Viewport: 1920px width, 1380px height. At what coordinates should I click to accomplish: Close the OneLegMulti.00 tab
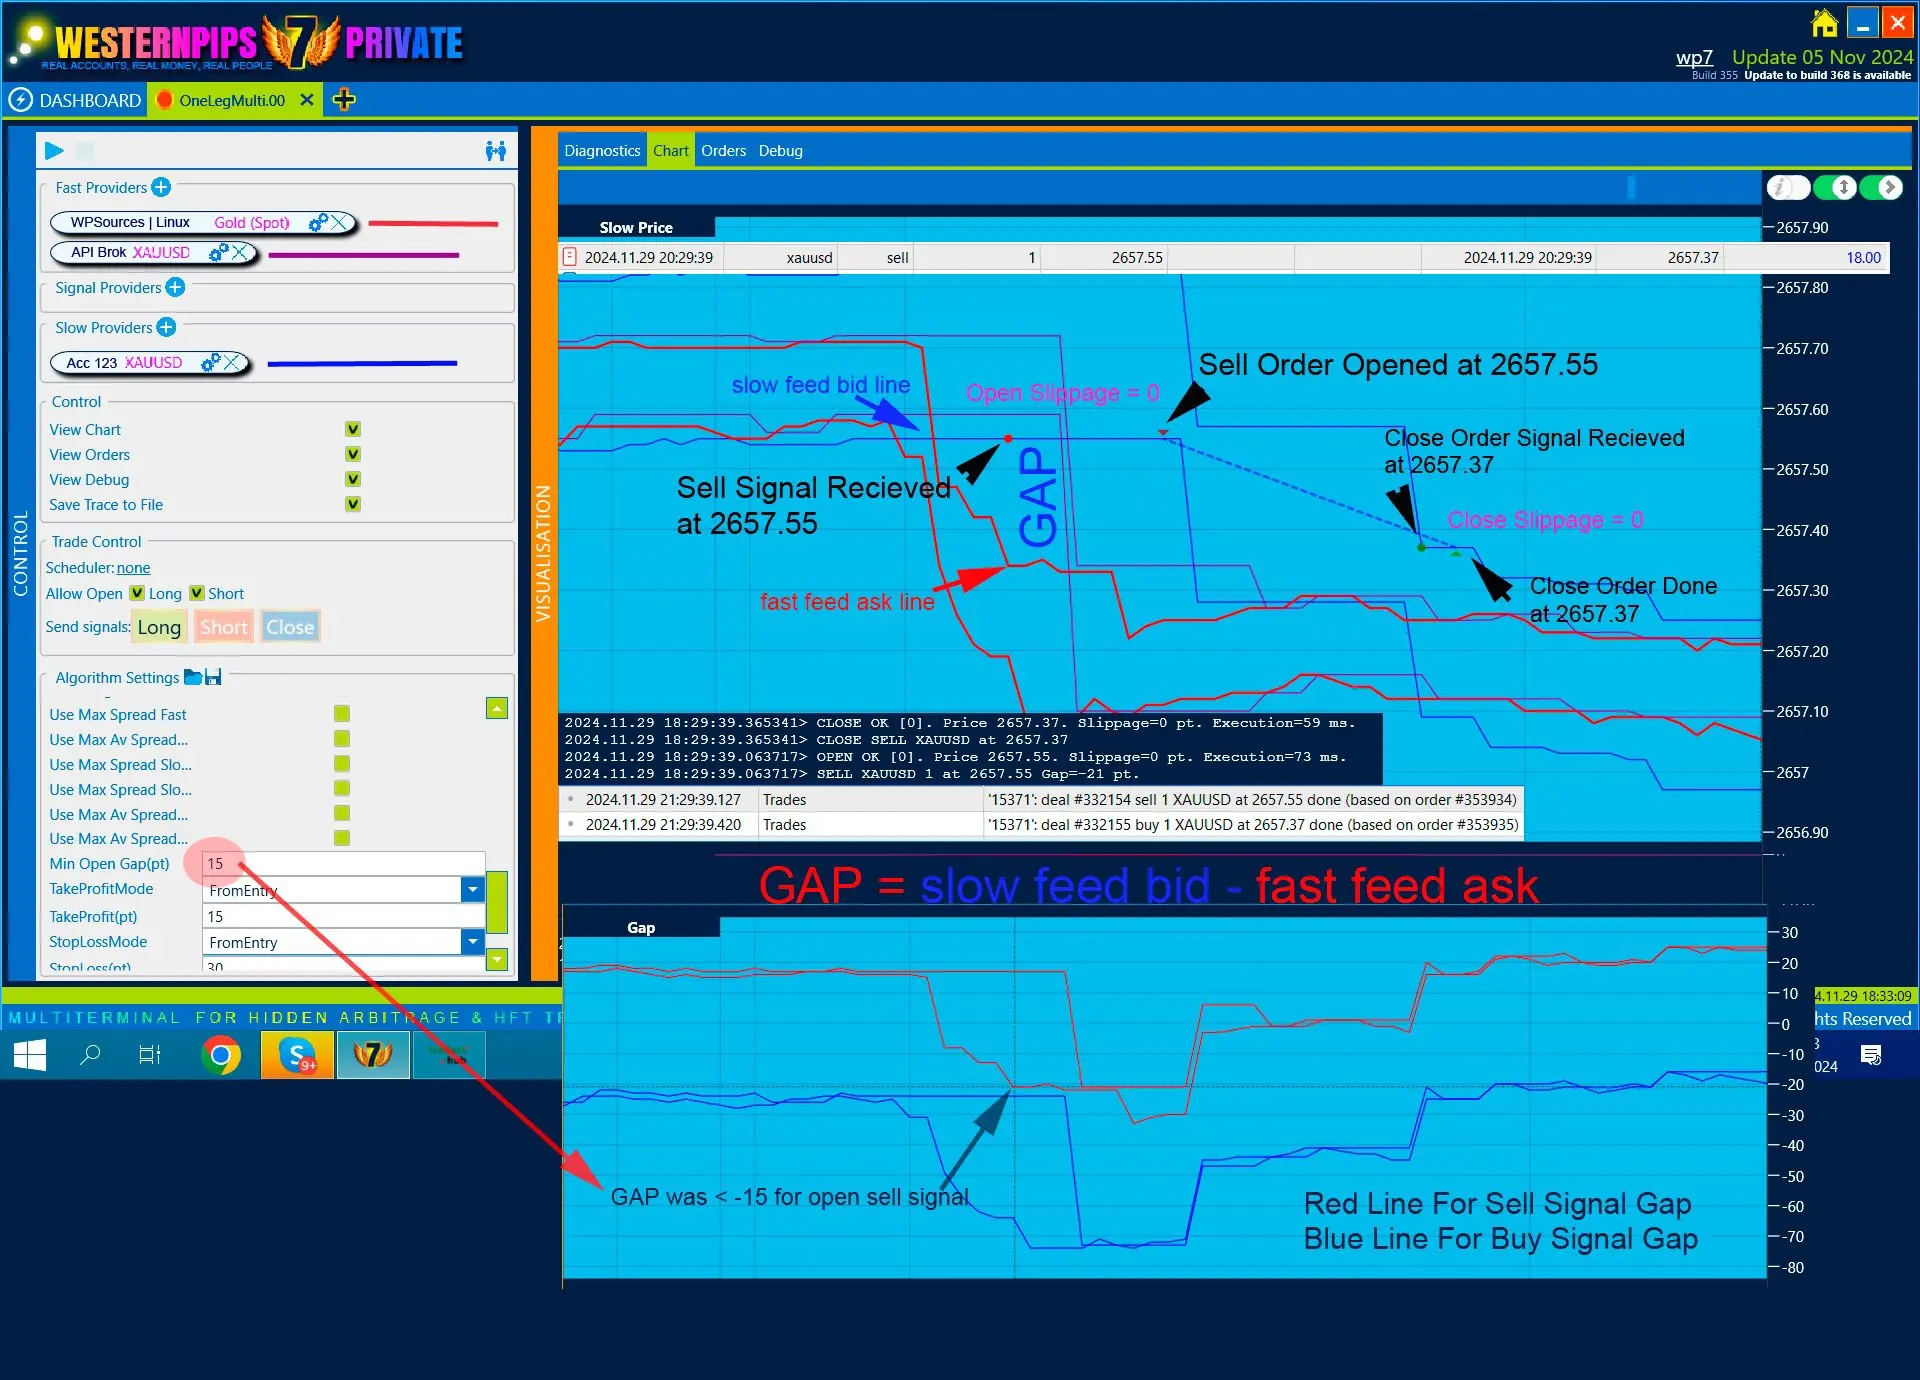(307, 100)
